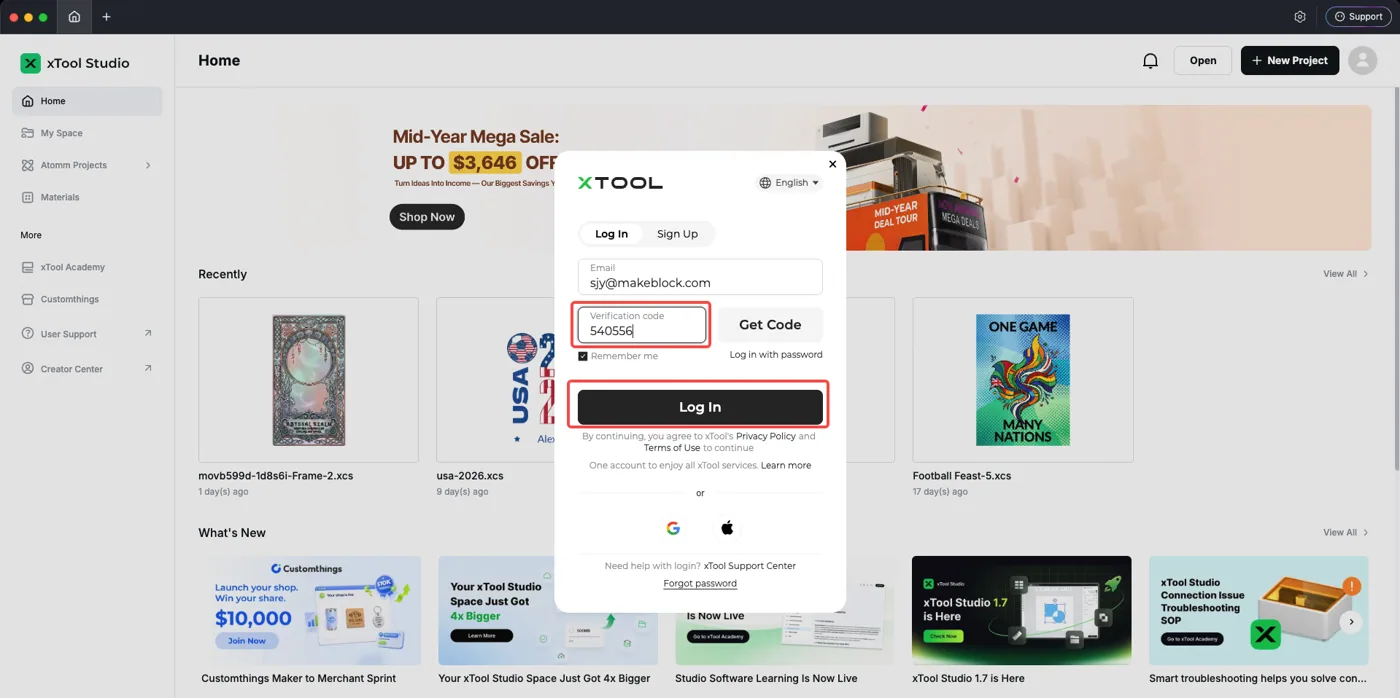
Task: Open Materials in sidebar
Action: click(x=87, y=197)
